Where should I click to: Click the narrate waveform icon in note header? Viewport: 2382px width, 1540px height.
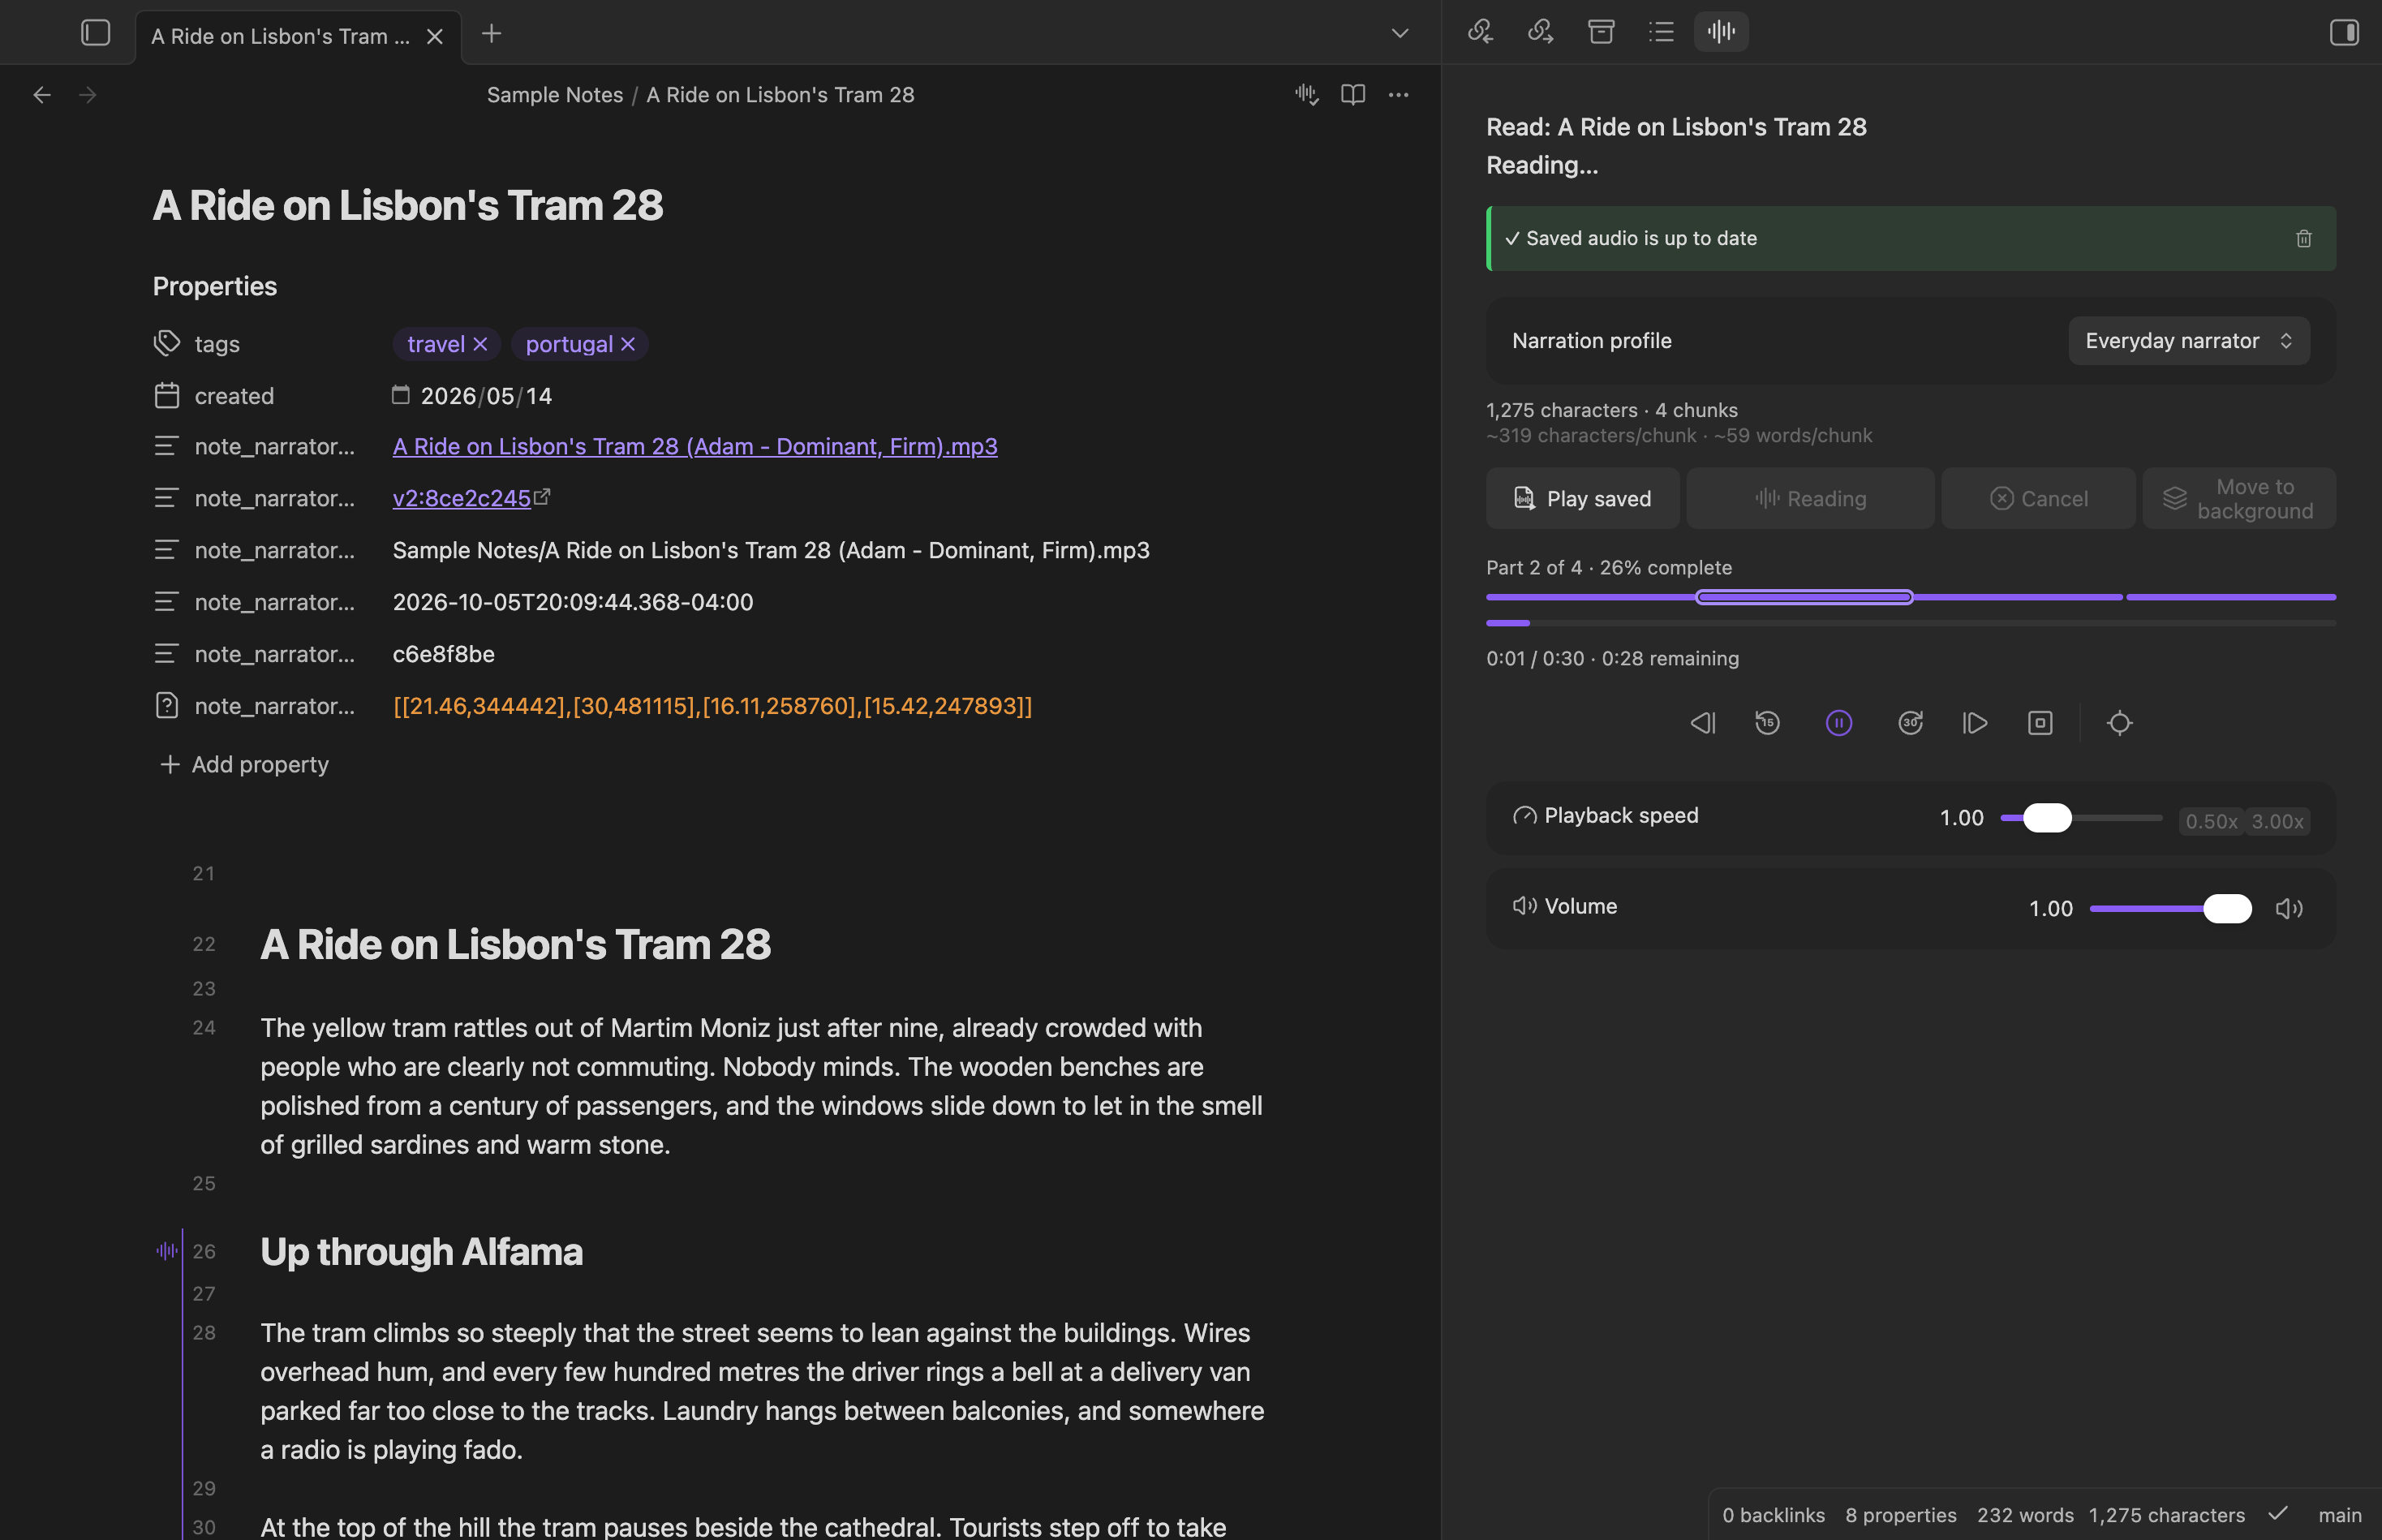pyautogui.click(x=1307, y=94)
